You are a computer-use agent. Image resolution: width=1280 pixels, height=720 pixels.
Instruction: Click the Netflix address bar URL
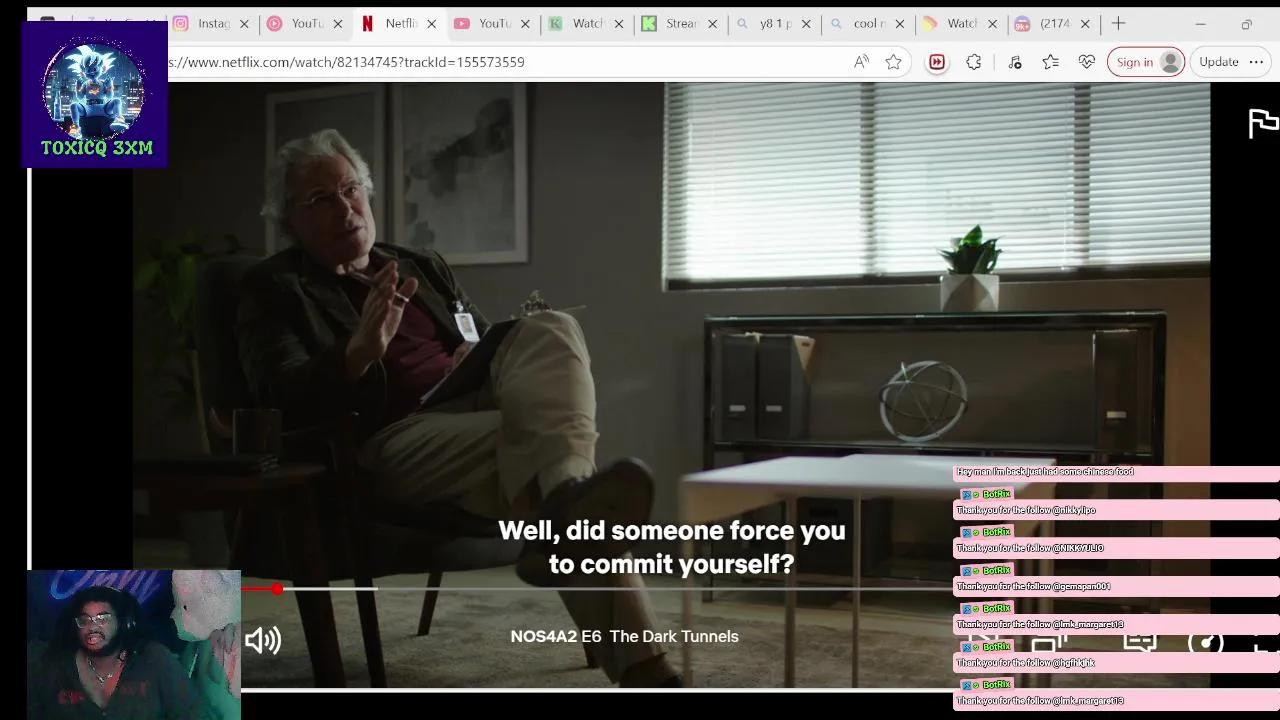pos(347,62)
